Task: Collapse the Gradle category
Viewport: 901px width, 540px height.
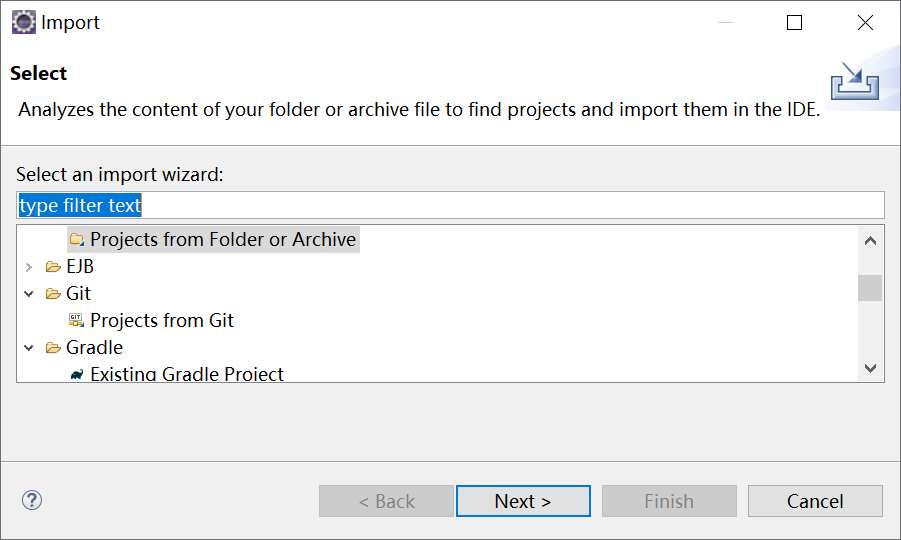Action: [29, 348]
